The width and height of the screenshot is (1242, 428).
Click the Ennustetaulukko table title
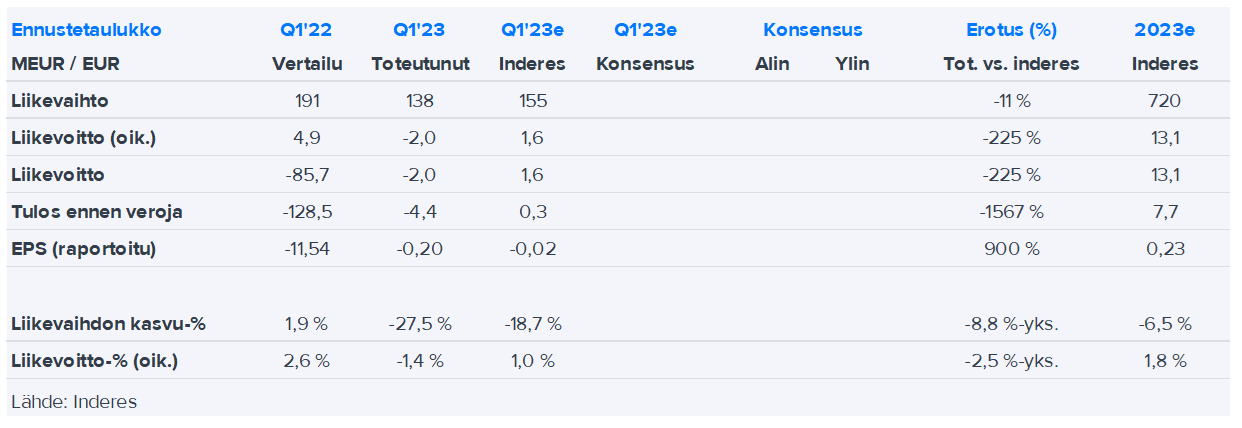(86, 30)
